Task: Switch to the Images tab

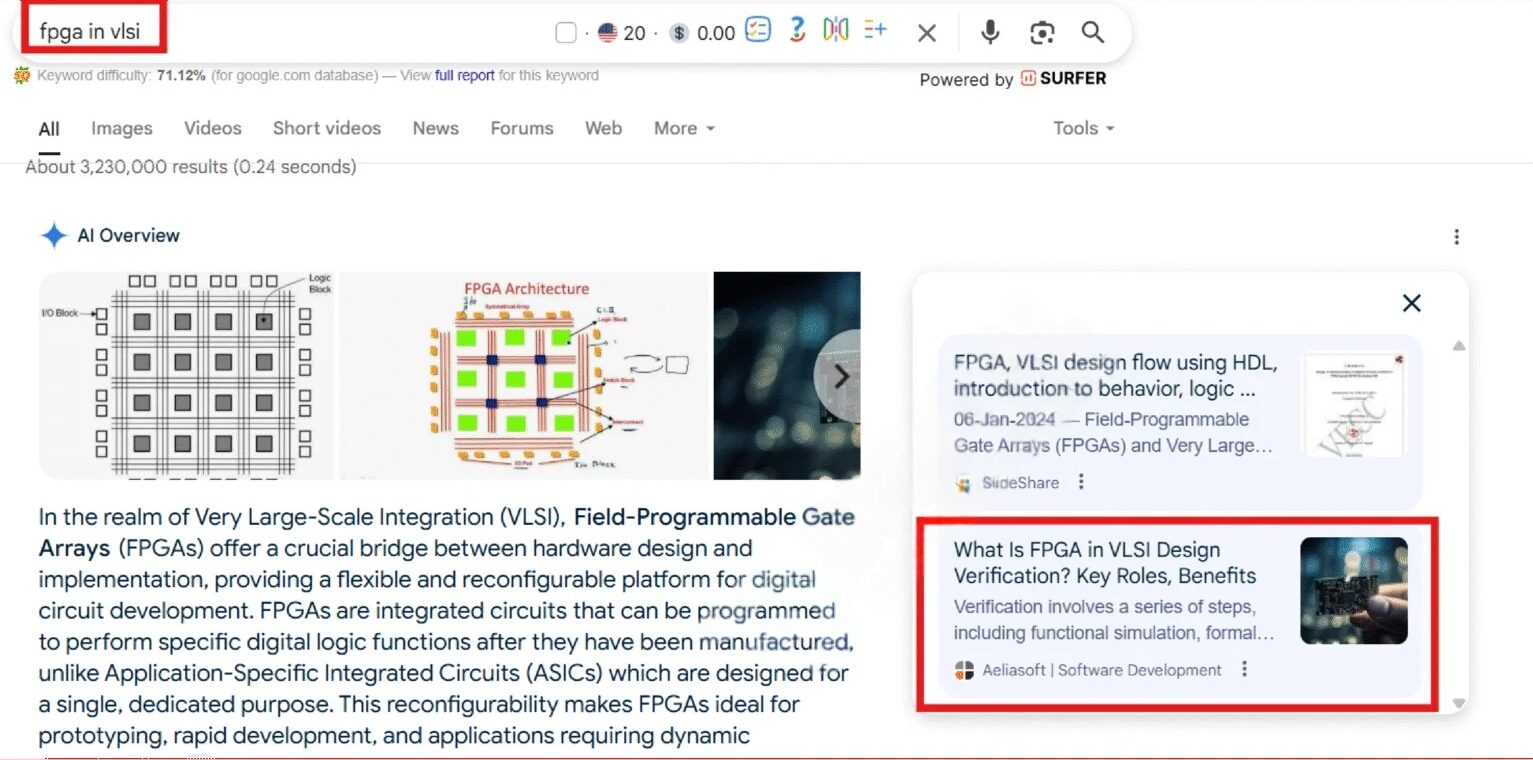Action: pos(122,128)
